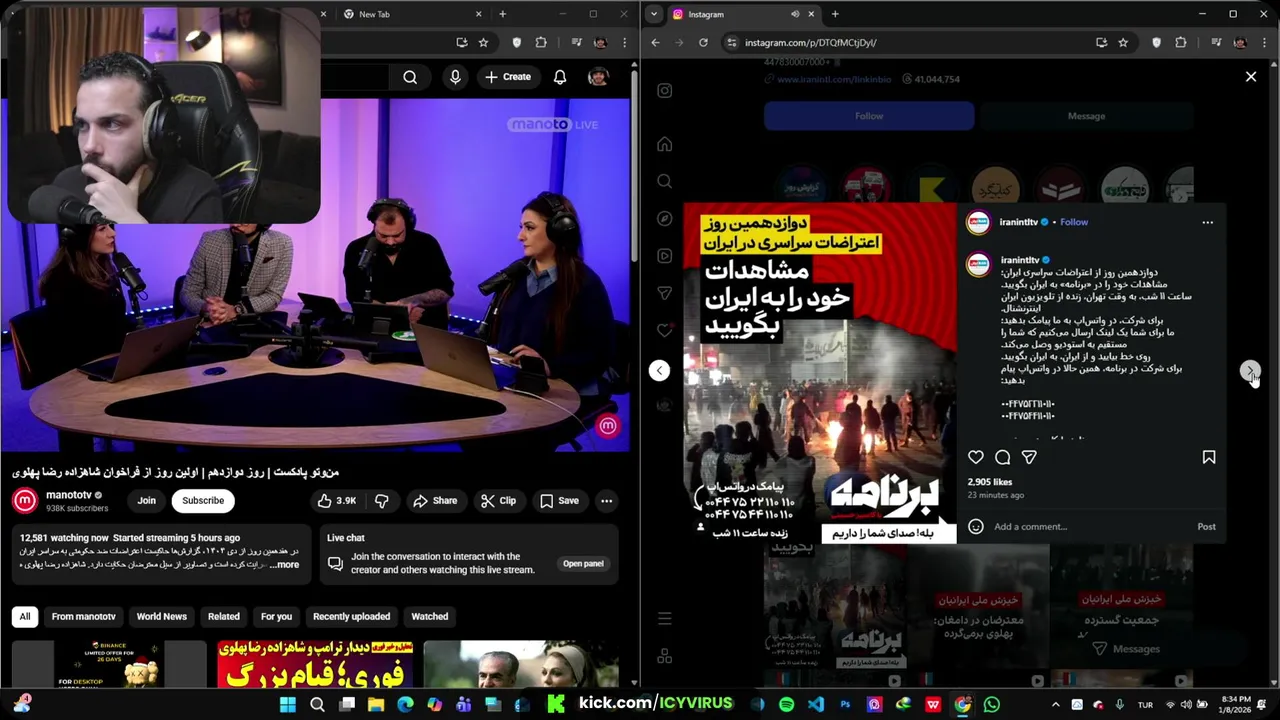Start YouTube voice search microphone
The width and height of the screenshot is (1280, 720).
[x=456, y=77]
